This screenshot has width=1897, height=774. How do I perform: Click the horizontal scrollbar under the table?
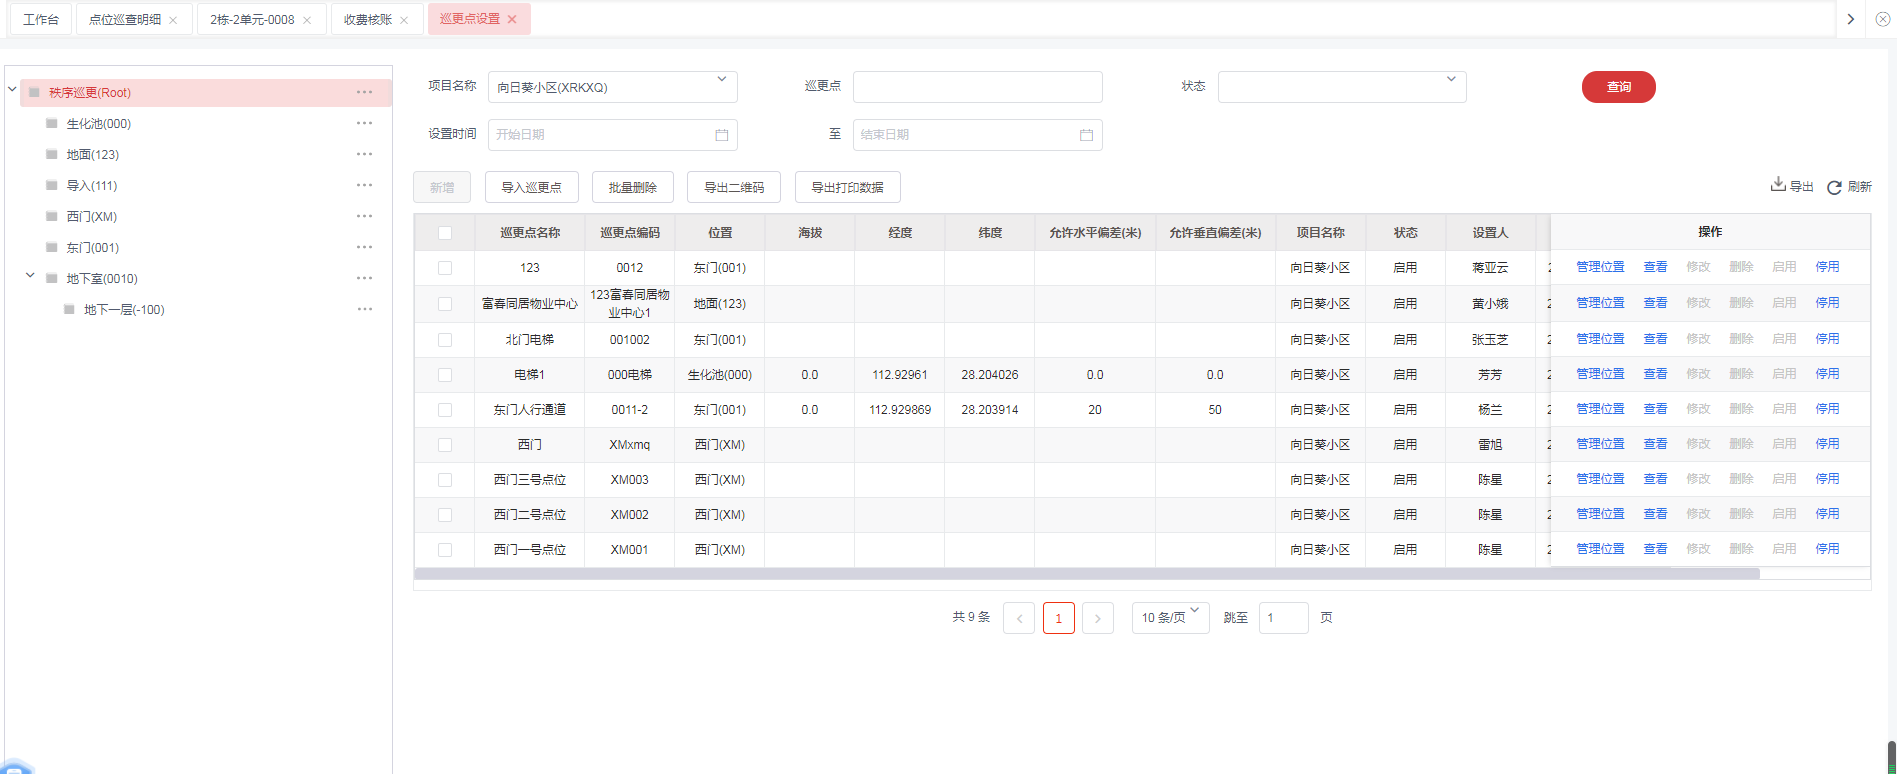click(1086, 574)
